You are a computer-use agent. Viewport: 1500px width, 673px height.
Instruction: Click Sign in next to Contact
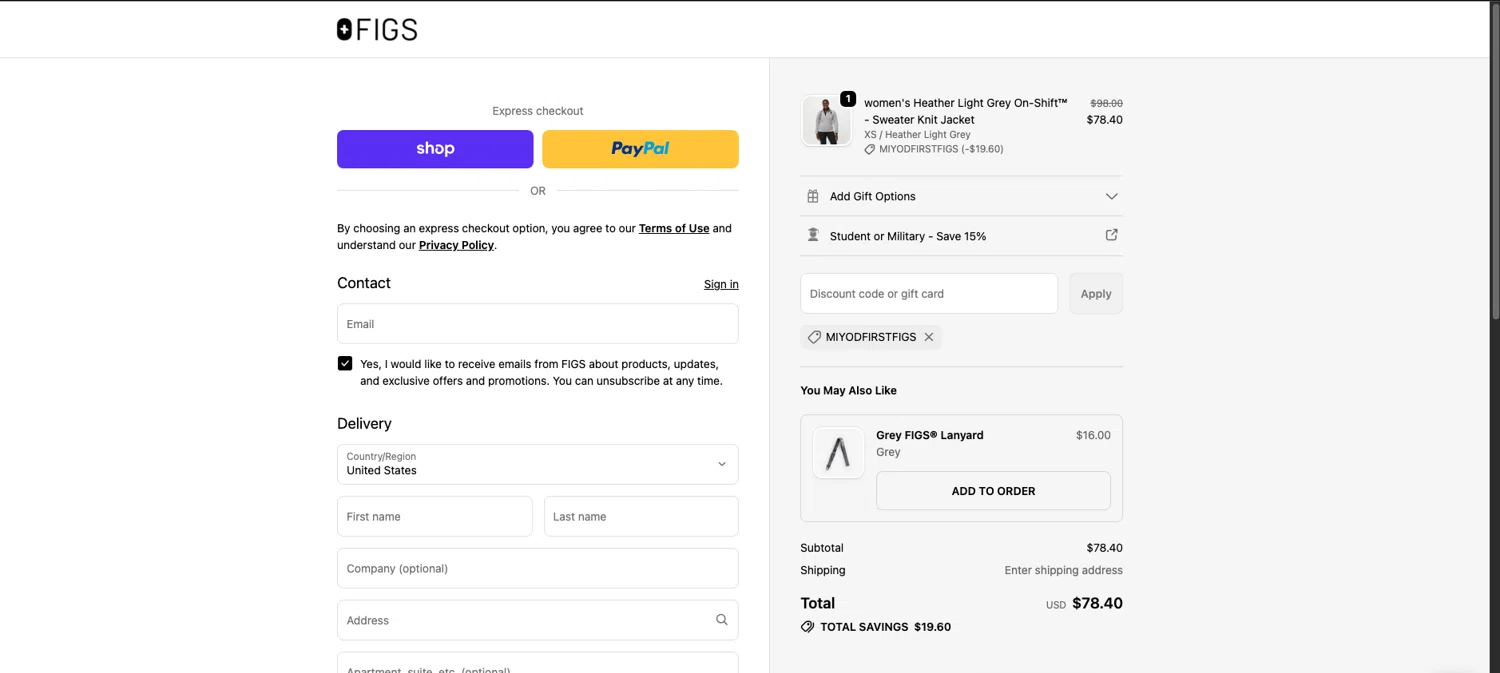(x=721, y=284)
